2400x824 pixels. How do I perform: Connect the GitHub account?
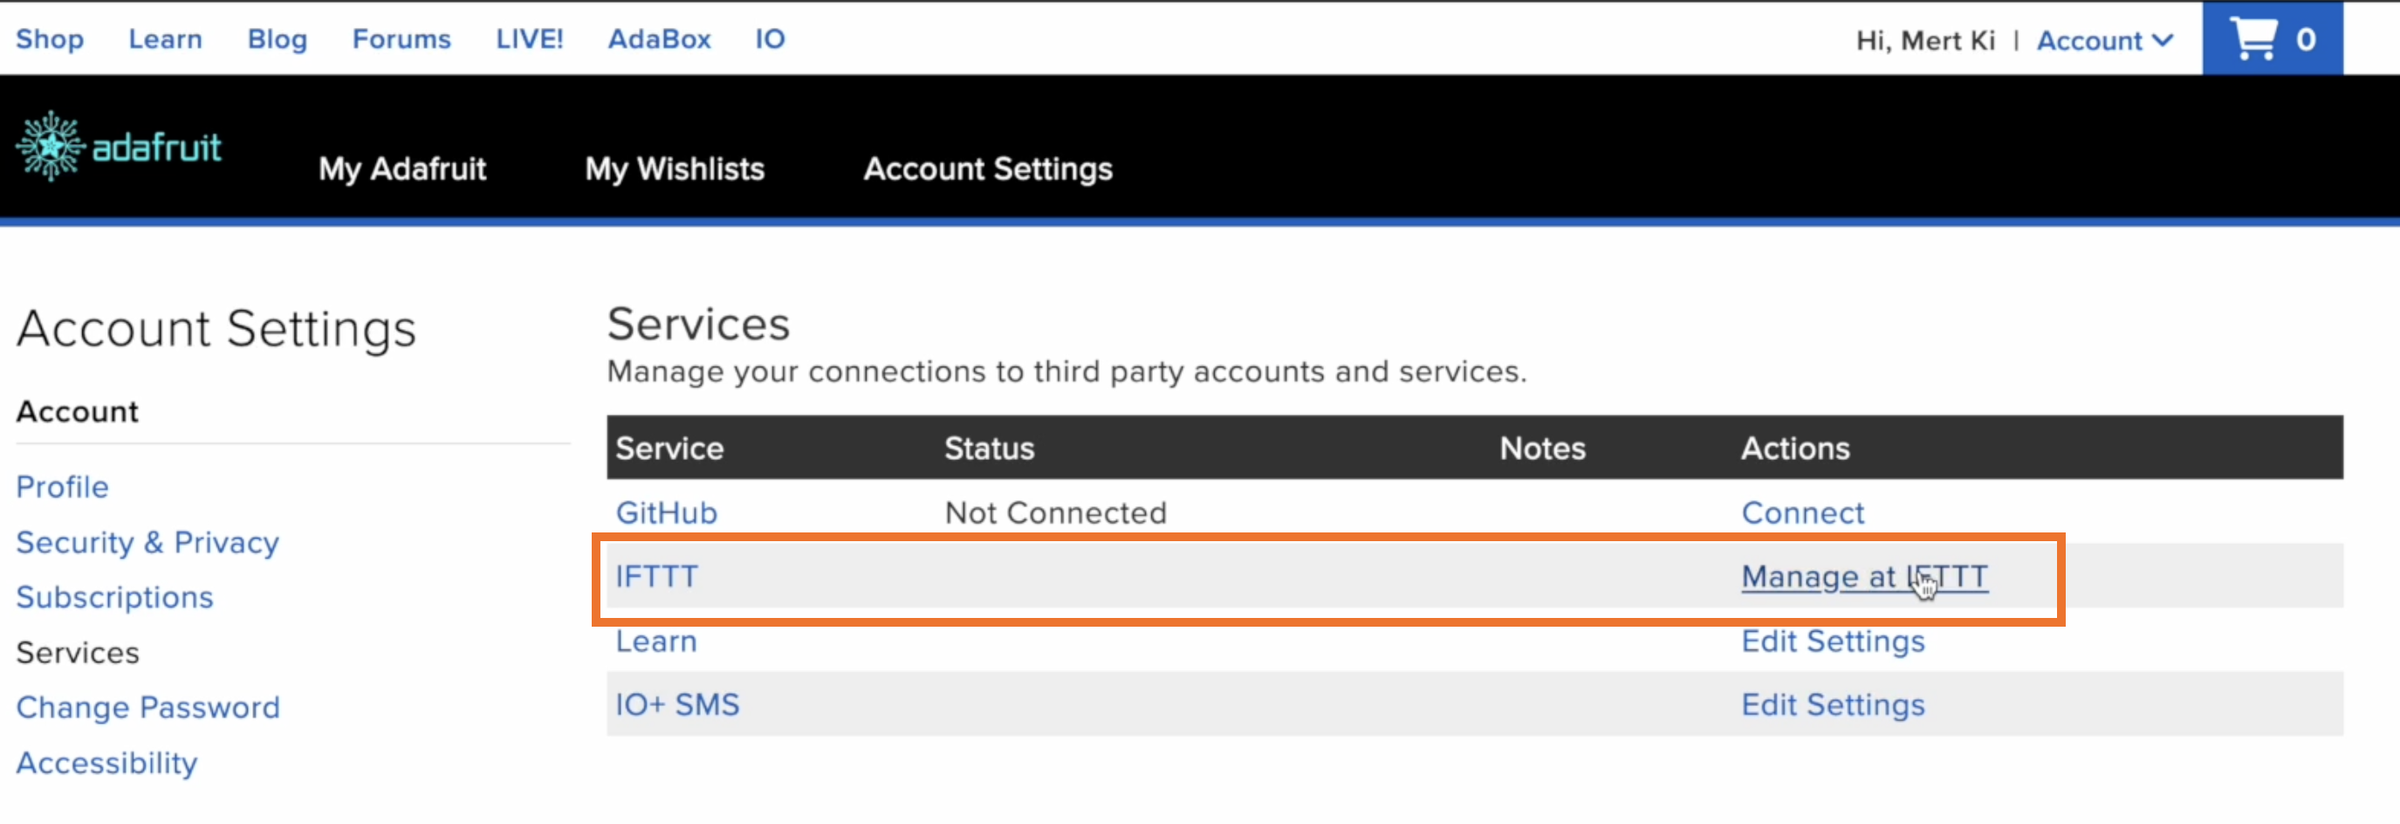[1803, 513]
